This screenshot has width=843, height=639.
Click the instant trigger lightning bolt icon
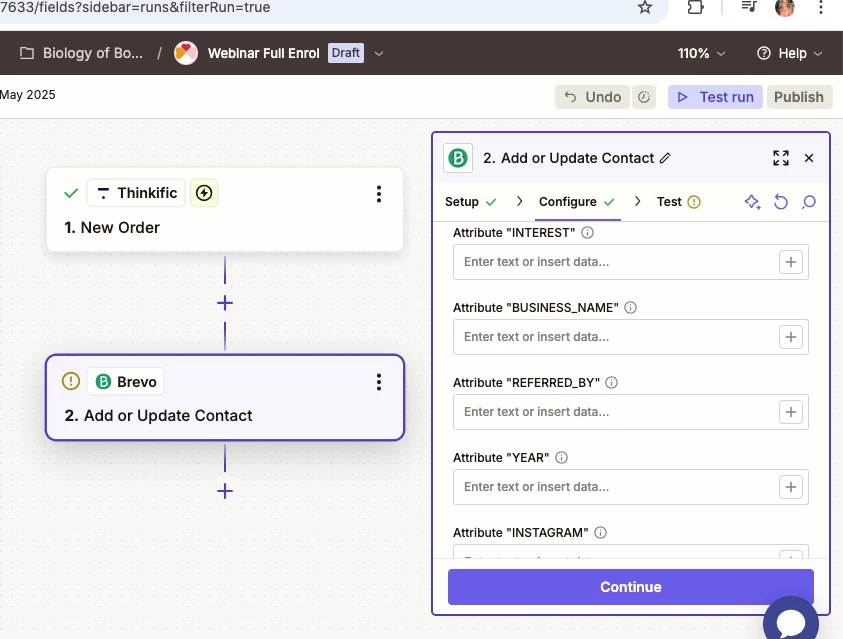click(204, 193)
